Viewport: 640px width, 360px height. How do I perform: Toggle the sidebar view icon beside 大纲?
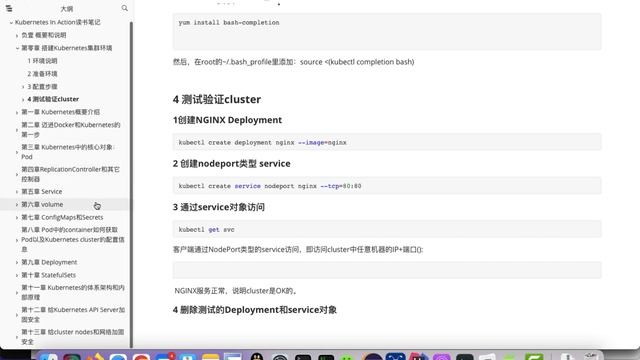[x=9, y=8]
